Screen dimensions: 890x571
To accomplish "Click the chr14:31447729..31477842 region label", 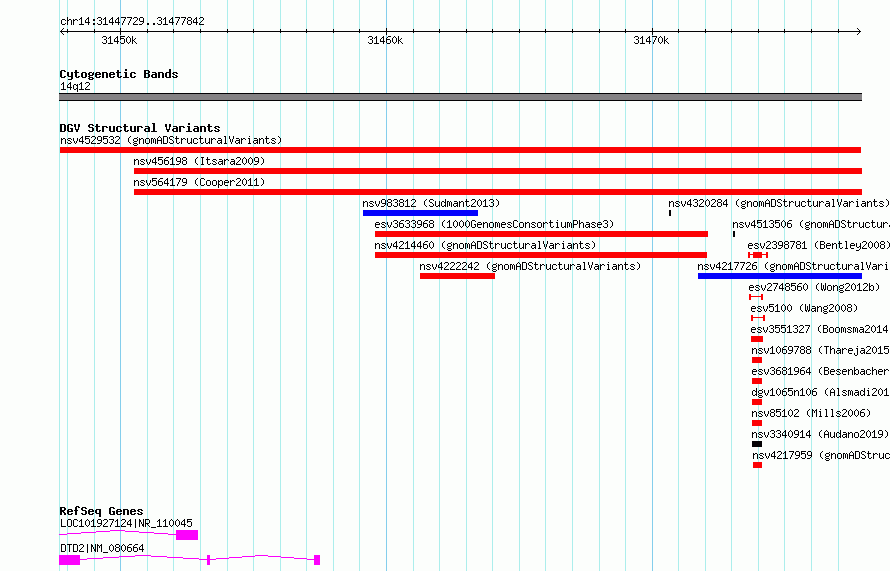I will coord(132,22).
